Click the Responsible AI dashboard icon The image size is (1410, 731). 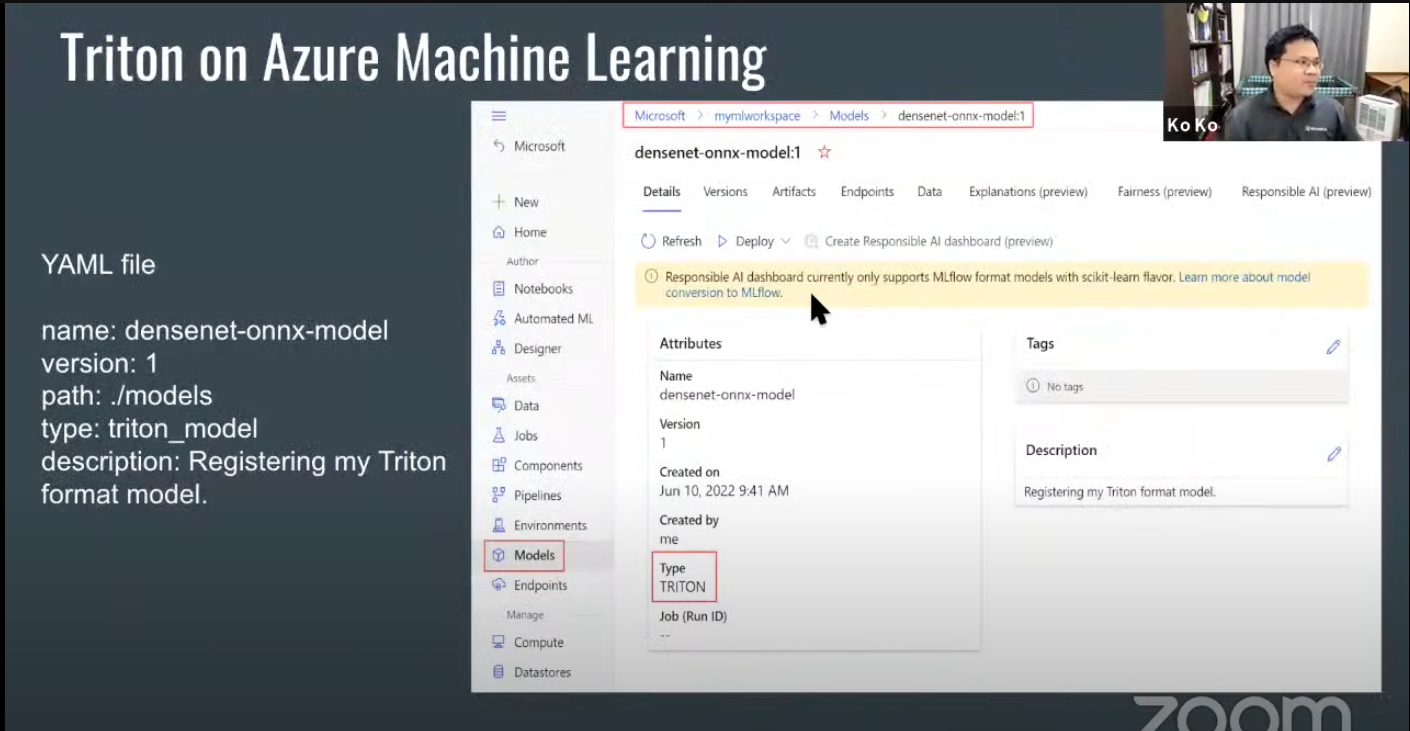pyautogui.click(x=812, y=241)
